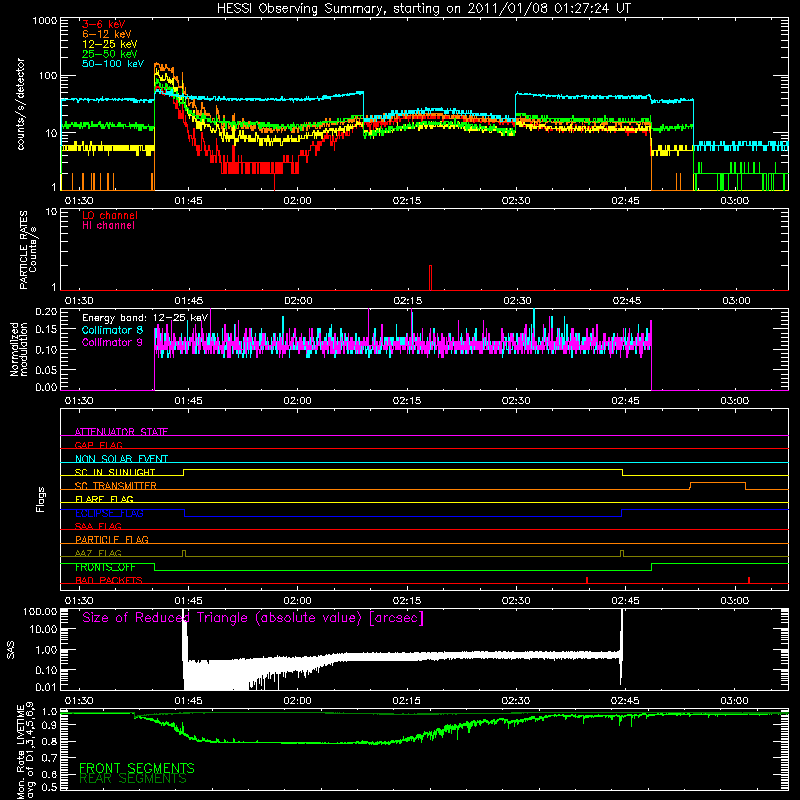Click the HI channel legend entry
The image size is (800, 800).
tap(108, 226)
